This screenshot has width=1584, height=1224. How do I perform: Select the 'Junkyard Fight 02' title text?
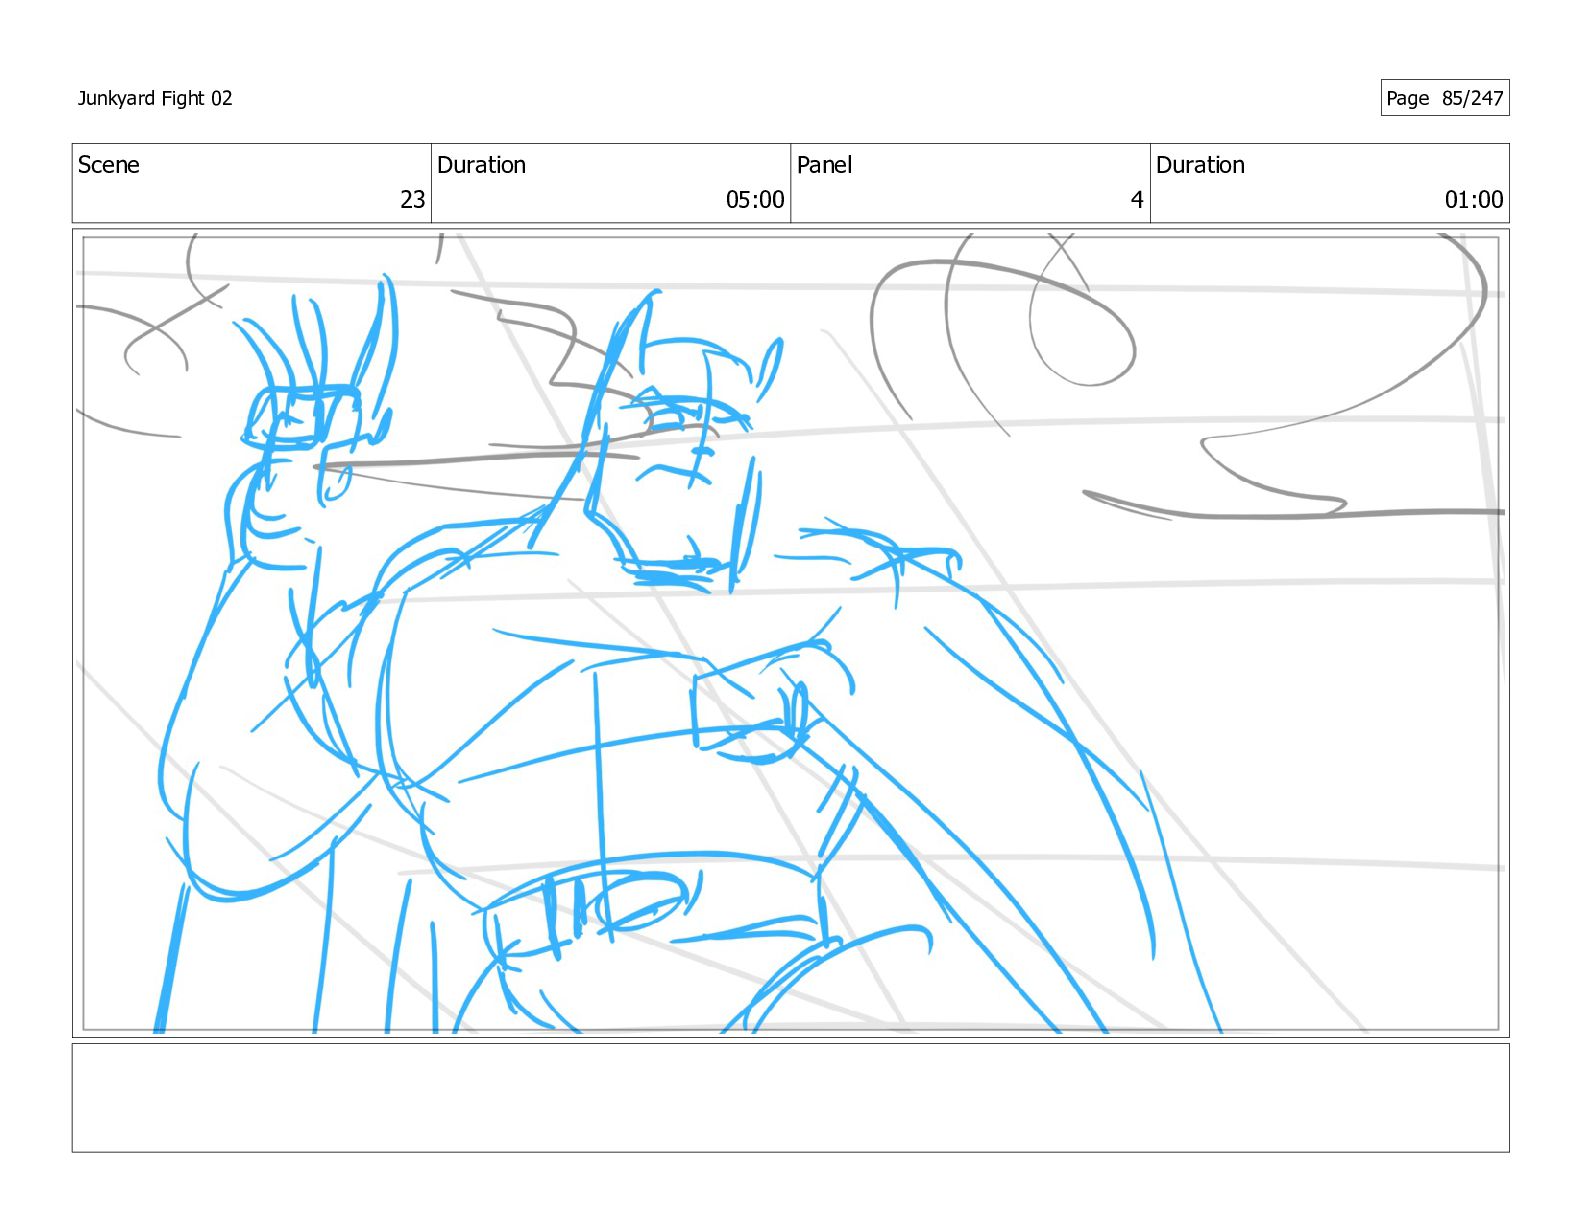pyautogui.click(x=155, y=98)
